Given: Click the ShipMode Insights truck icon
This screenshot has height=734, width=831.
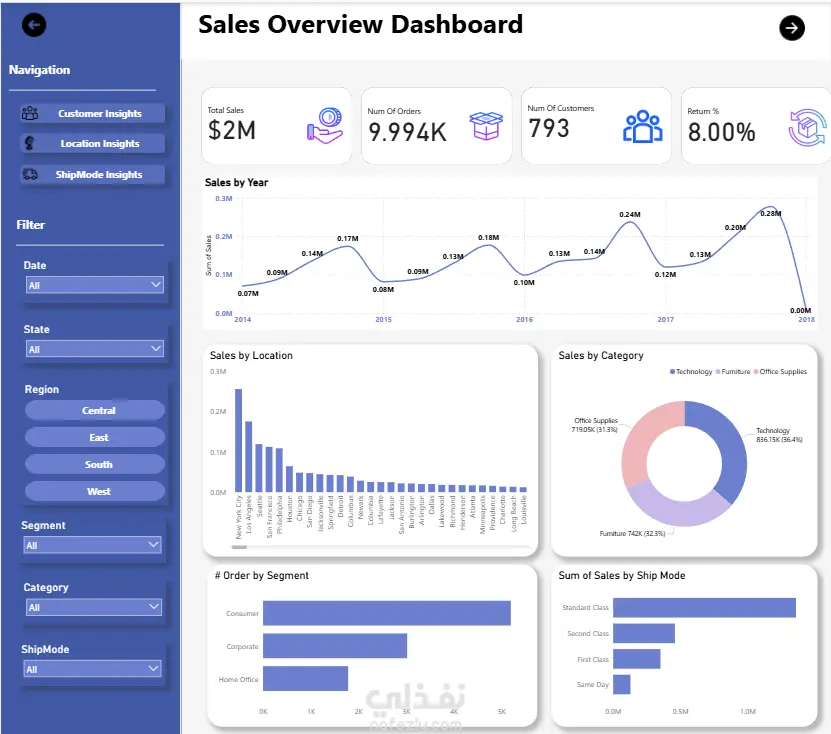Looking at the screenshot, I should pos(30,174).
